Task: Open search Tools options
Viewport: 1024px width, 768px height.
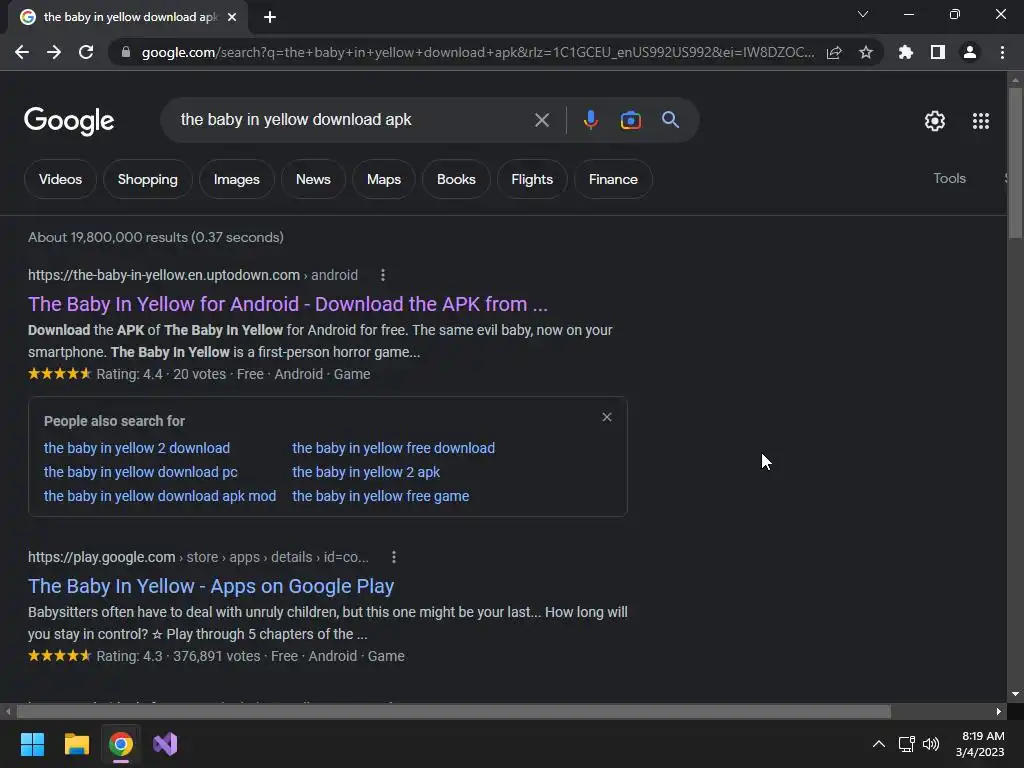Action: coord(949,178)
